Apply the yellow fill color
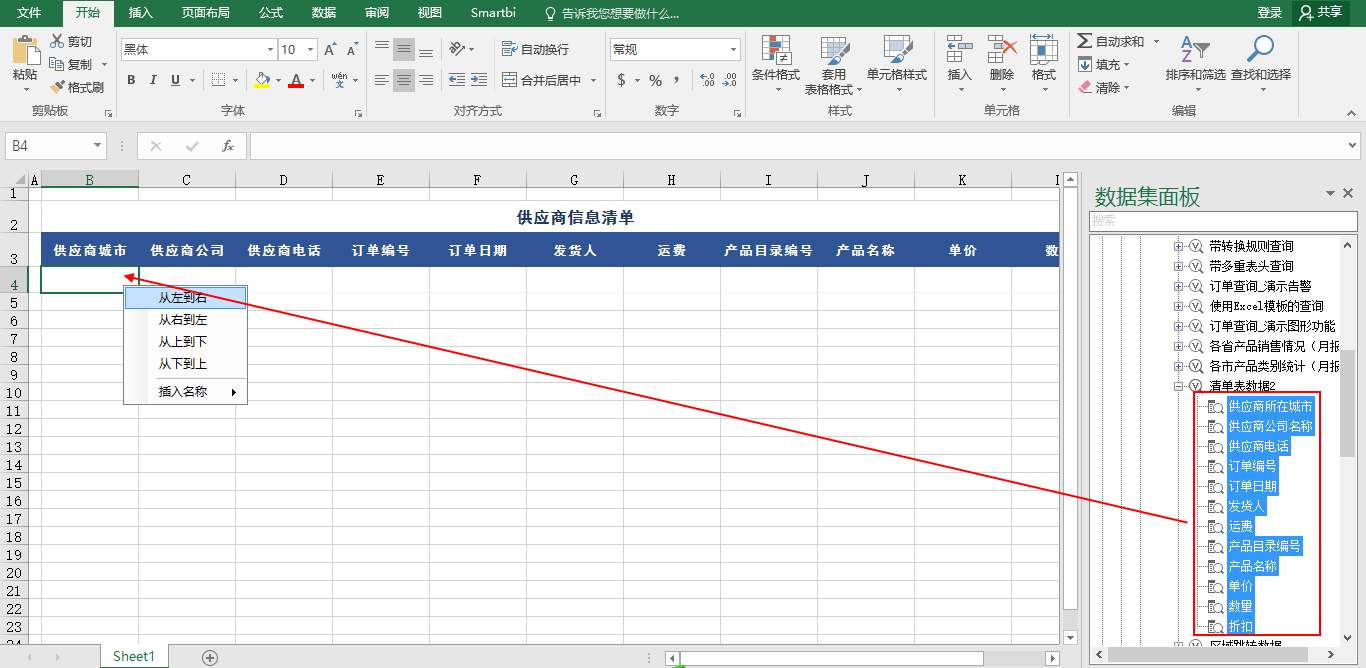Viewport: 1366px width, 668px height. (x=262, y=80)
